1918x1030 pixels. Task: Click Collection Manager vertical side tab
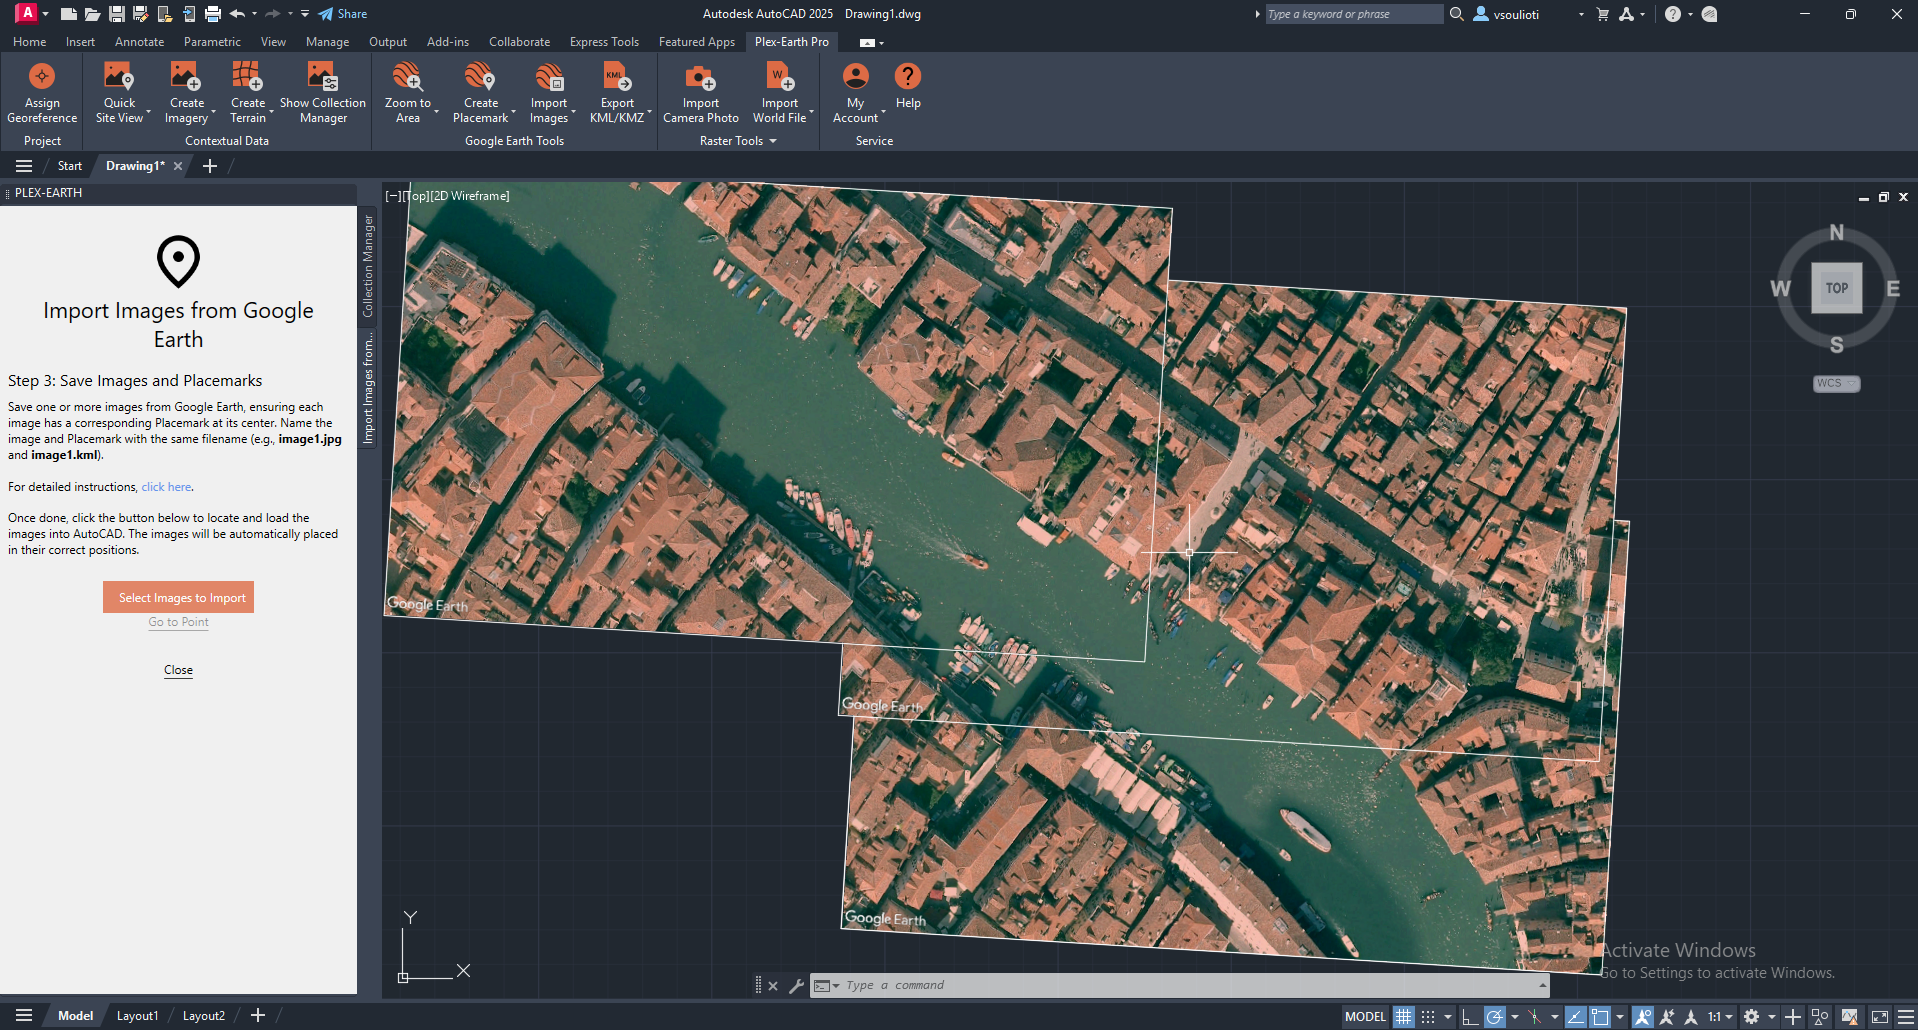click(x=368, y=266)
